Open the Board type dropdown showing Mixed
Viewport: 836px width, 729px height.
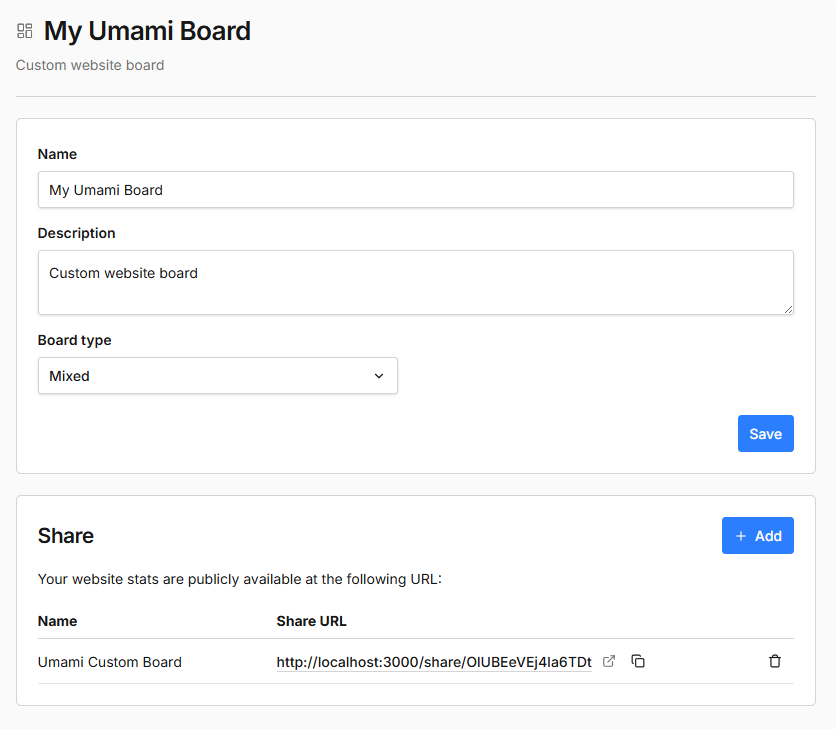tap(217, 376)
